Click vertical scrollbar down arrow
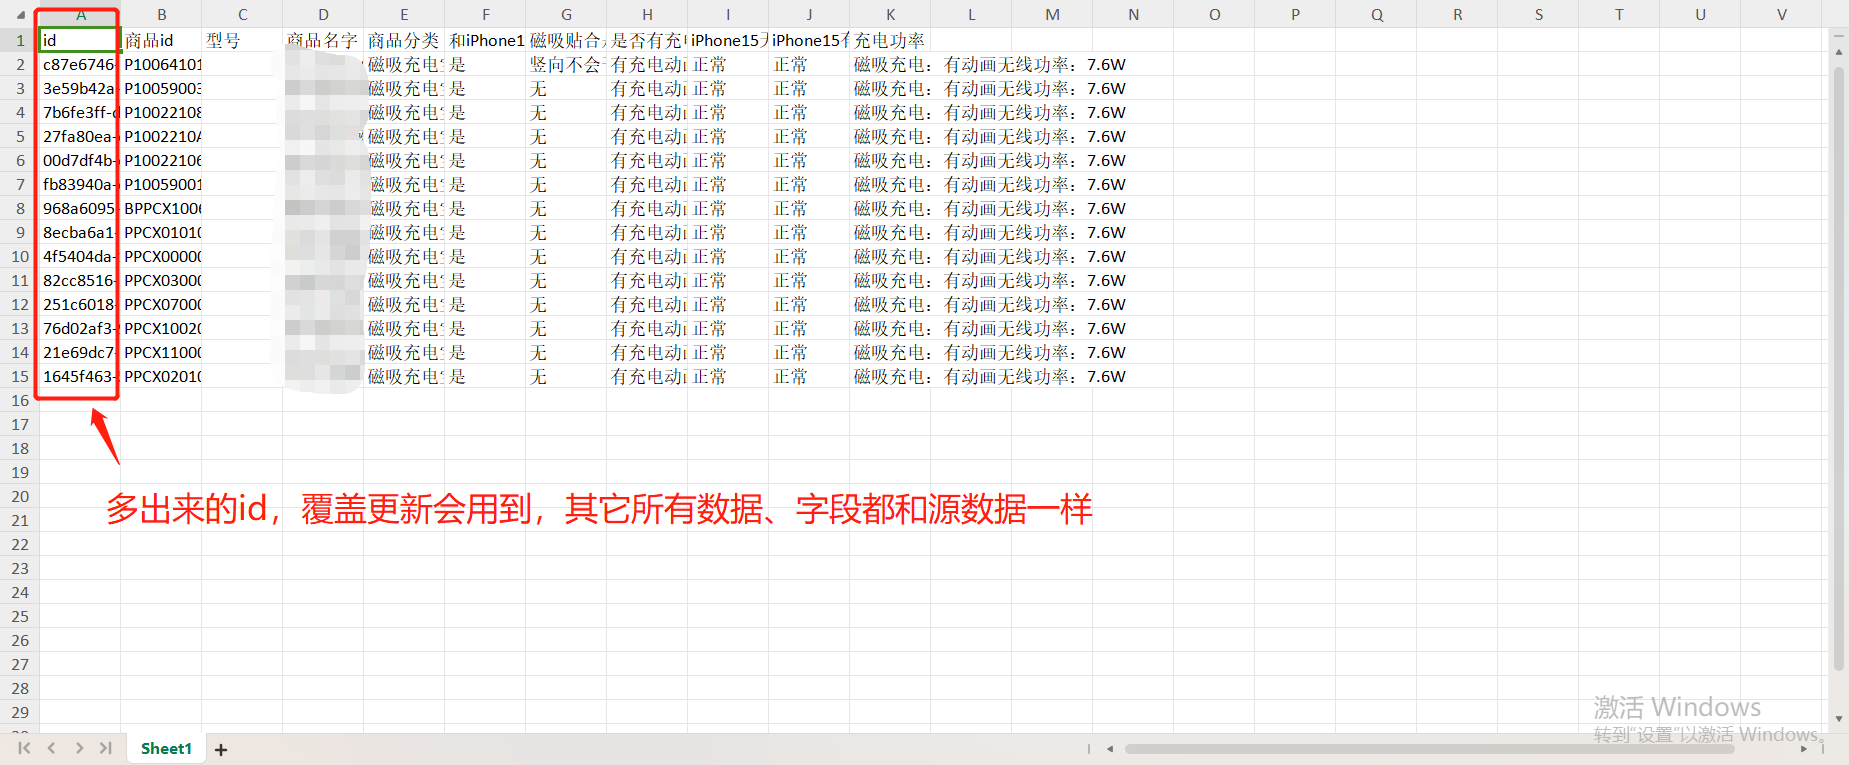 tap(1838, 718)
